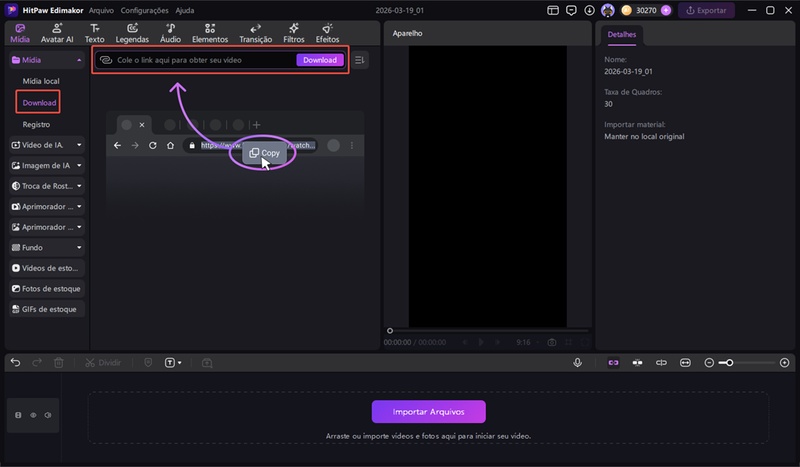Open the feedback message icon
The width and height of the screenshot is (800, 467).
571,10
